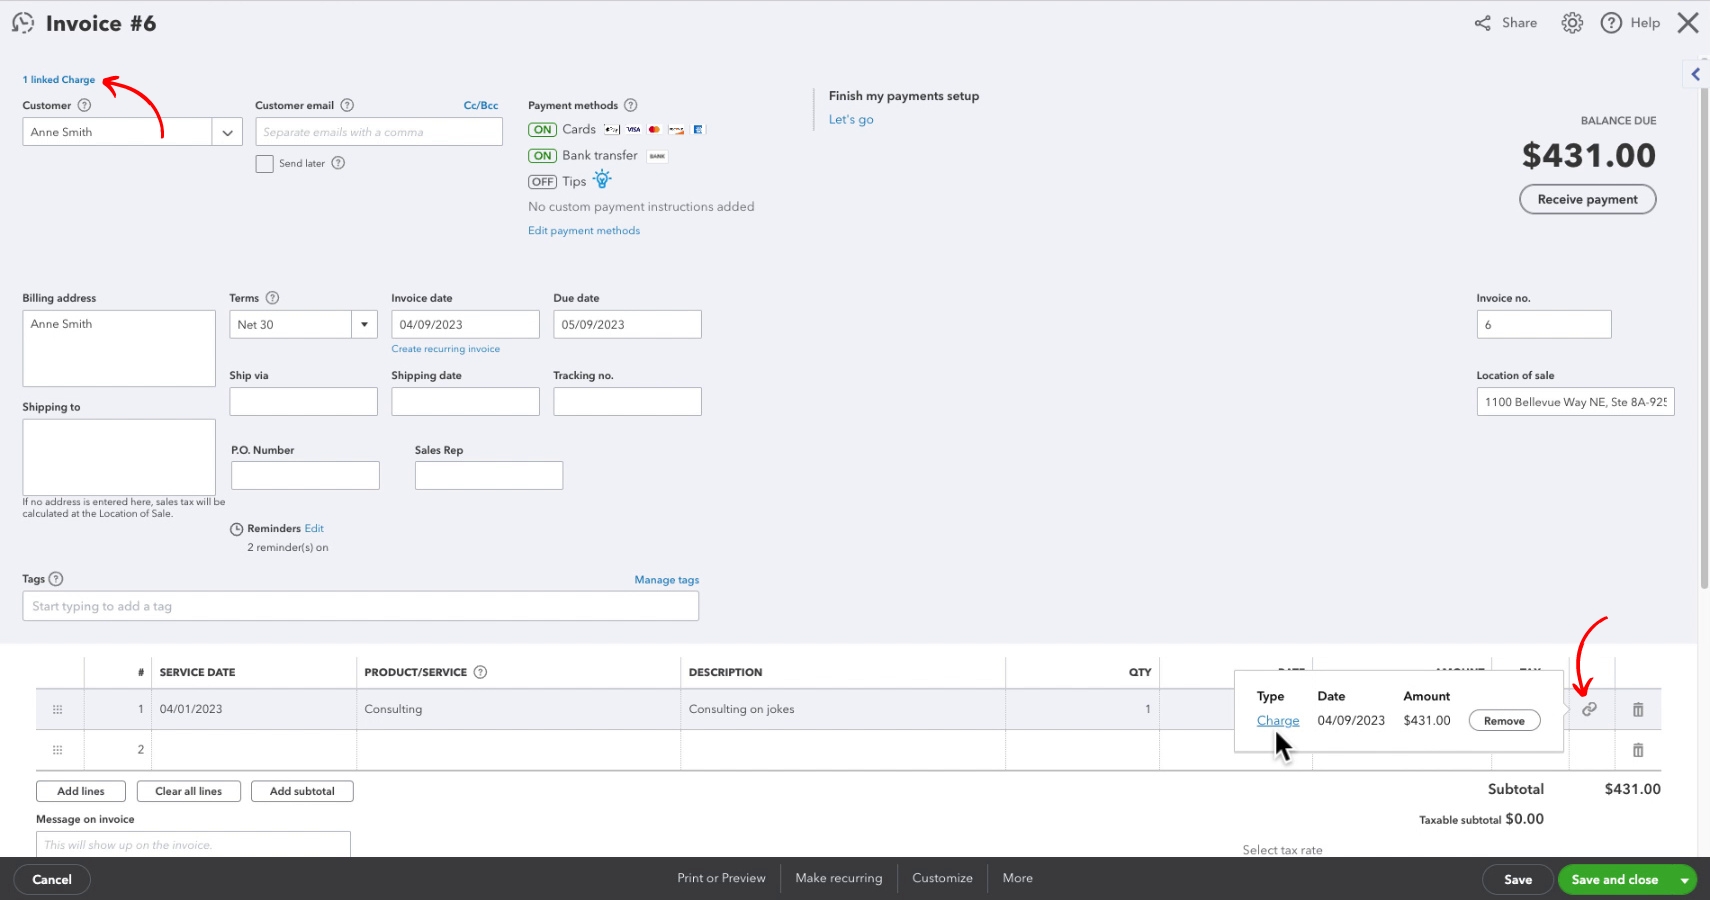Screen dimensions: 1710x900
Task: Click help icon next to Terms
Action: 272,298
